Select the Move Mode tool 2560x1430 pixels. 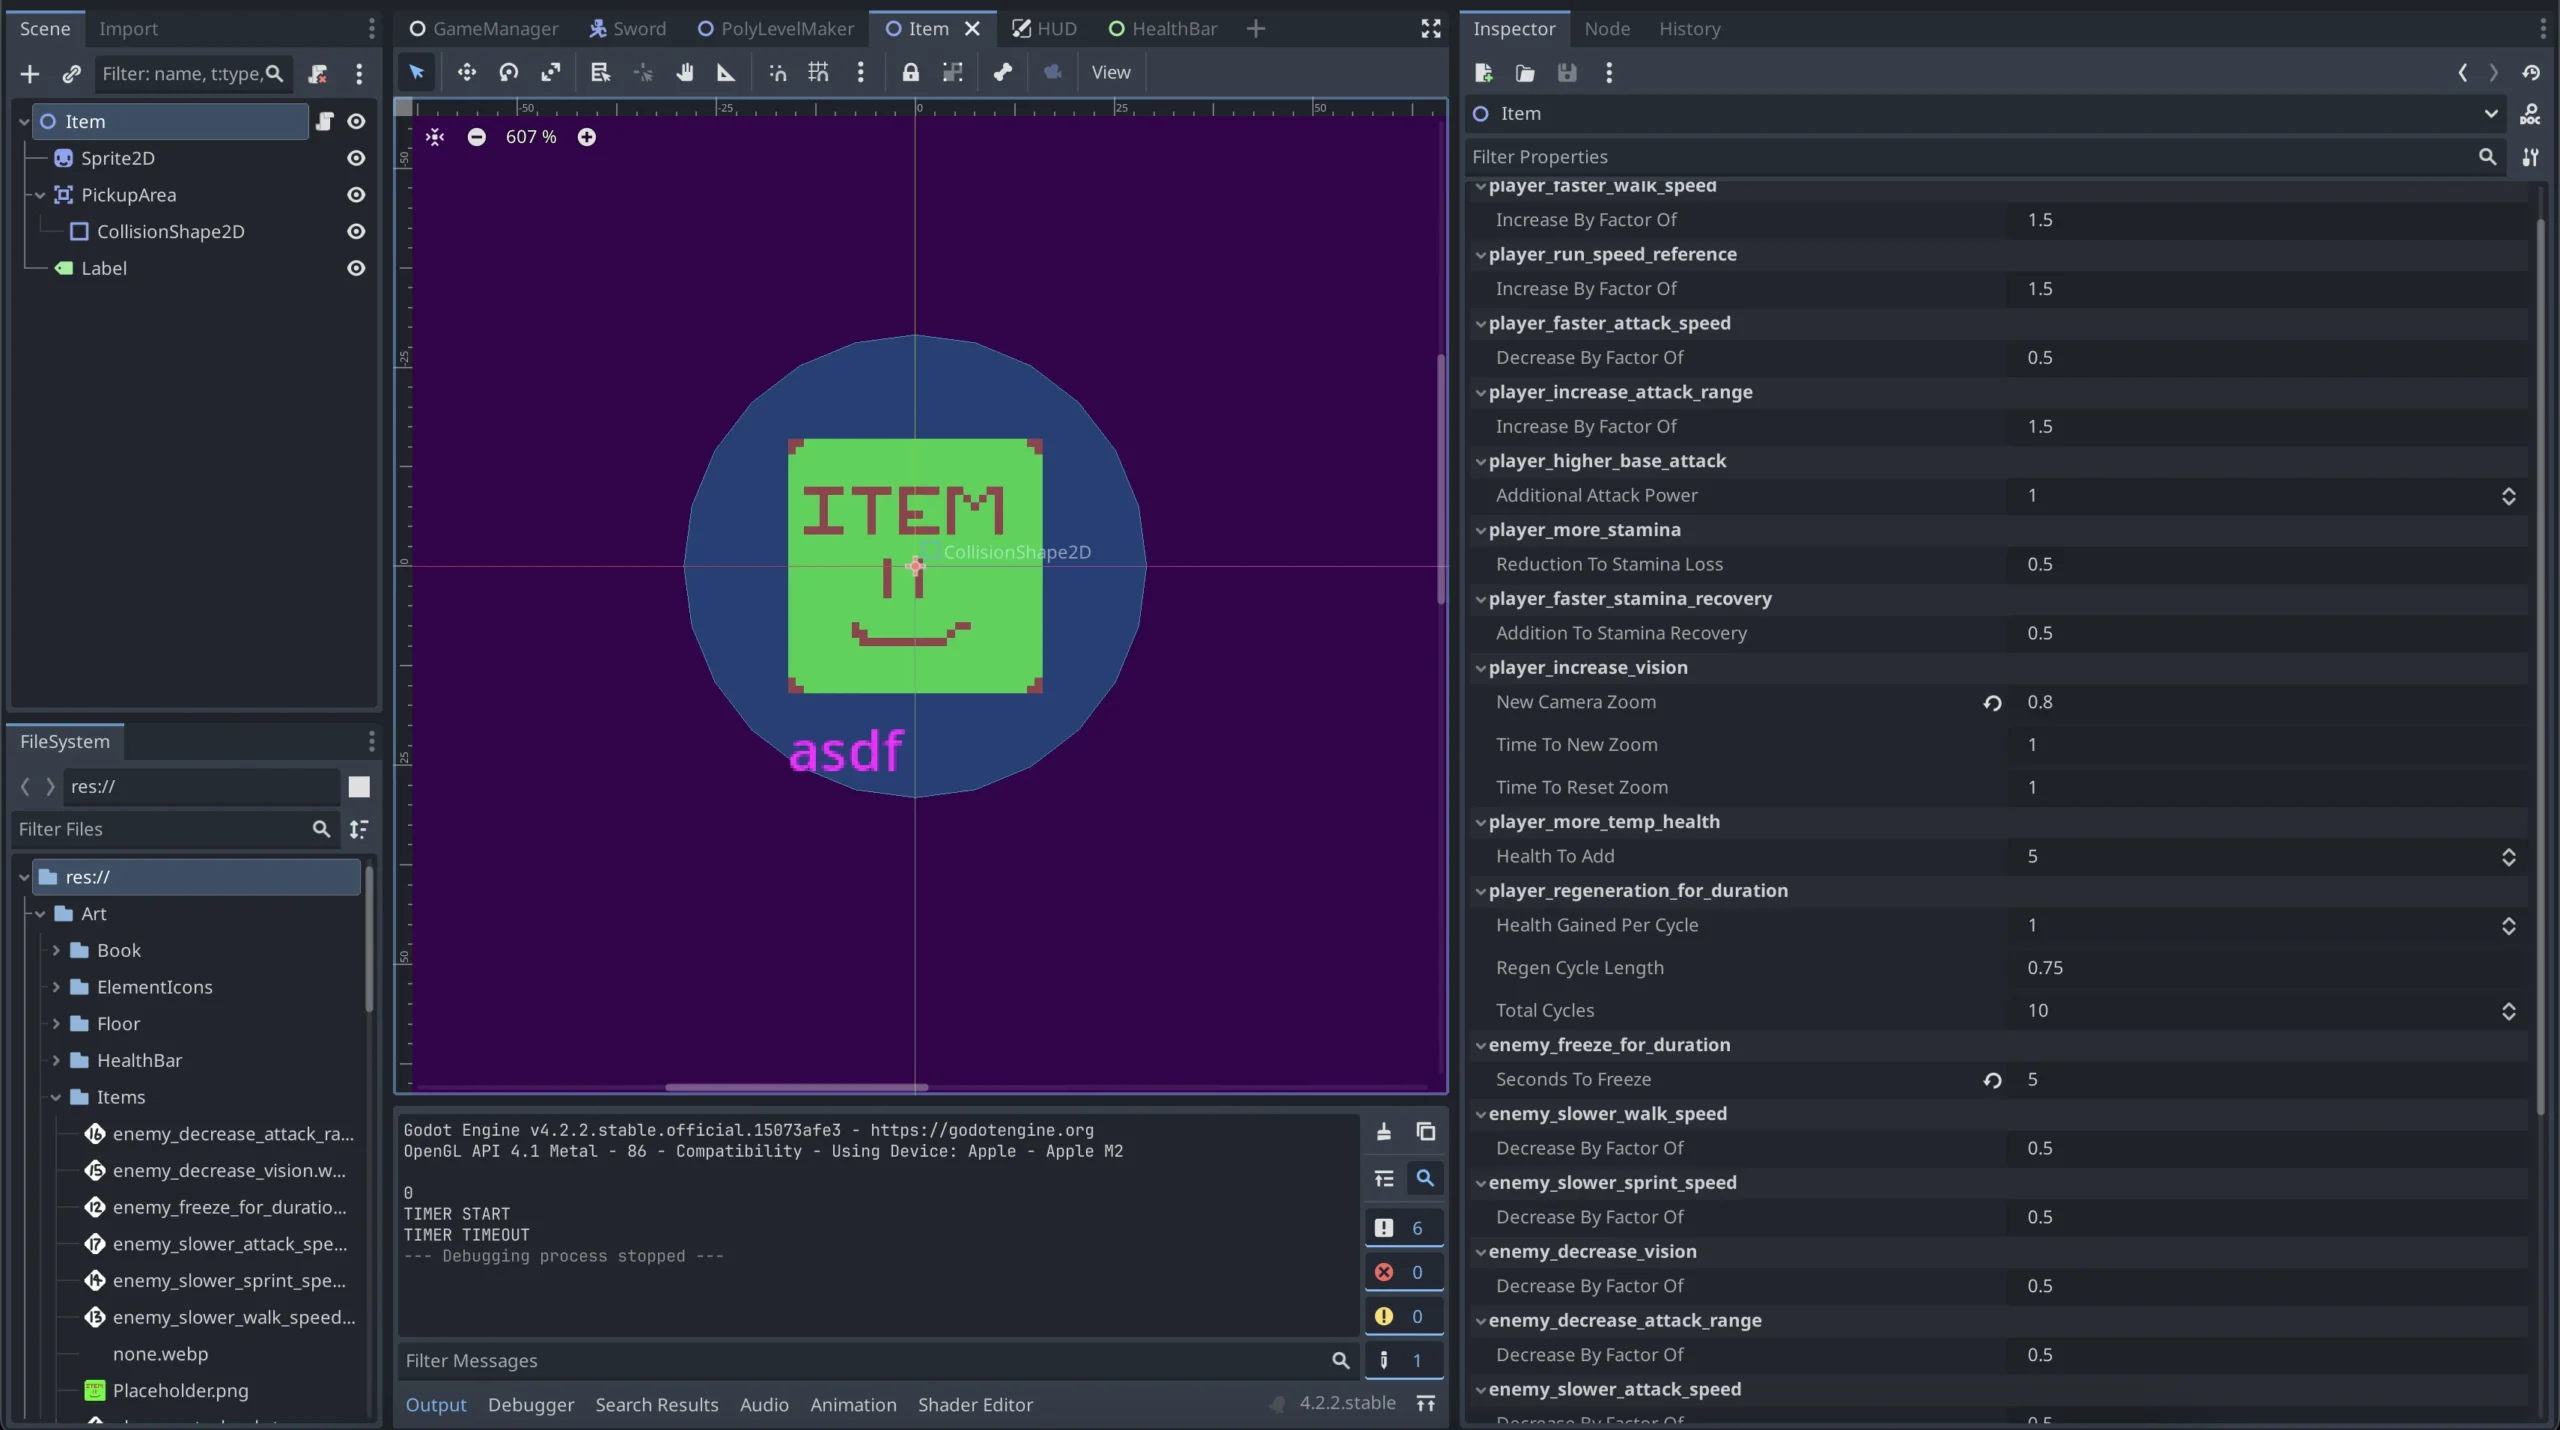pos(466,72)
